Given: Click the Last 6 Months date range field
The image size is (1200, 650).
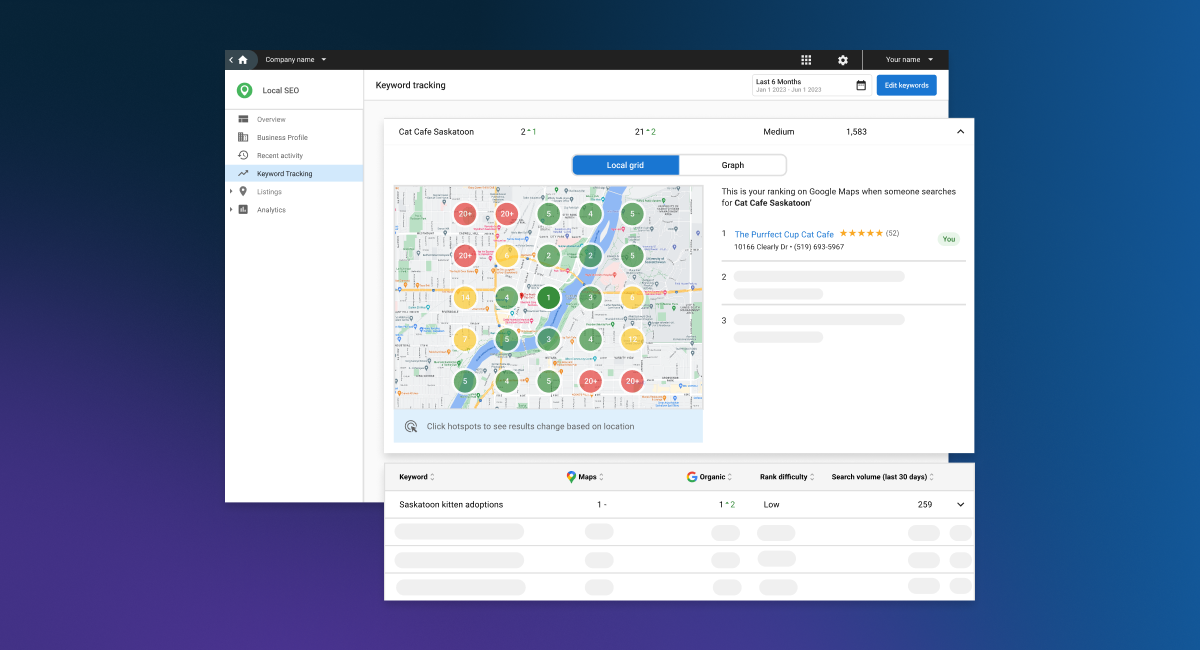Looking at the screenshot, I should tap(811, 85).
